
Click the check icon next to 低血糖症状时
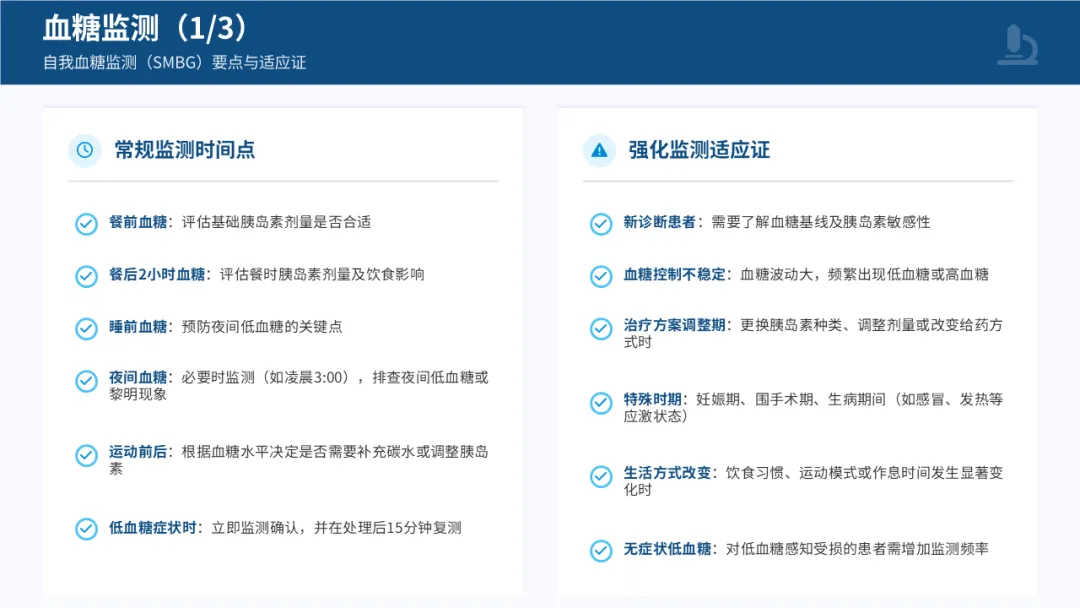(x=86, y=529)
